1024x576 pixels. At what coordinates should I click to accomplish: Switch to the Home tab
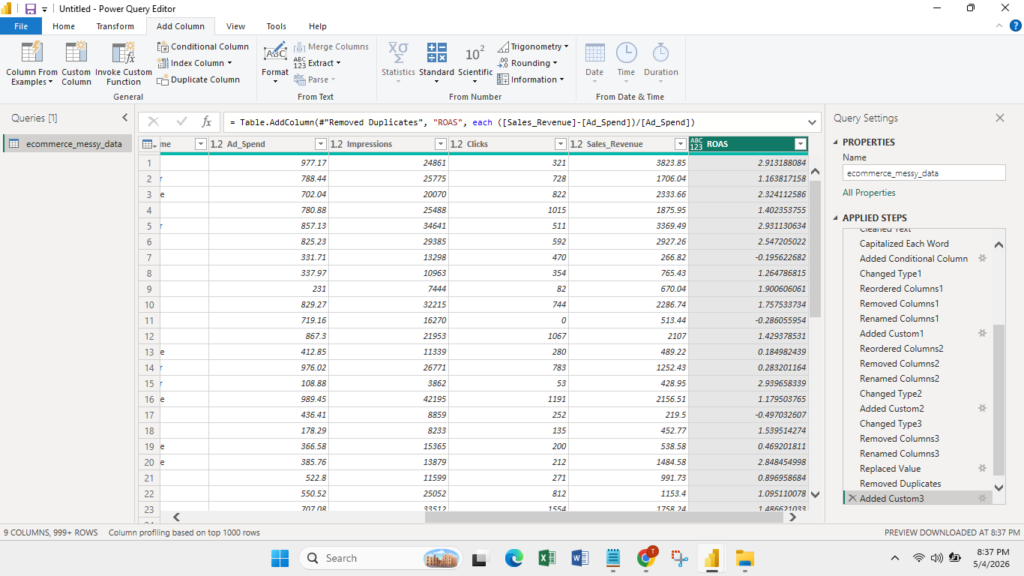coord(63,26)
